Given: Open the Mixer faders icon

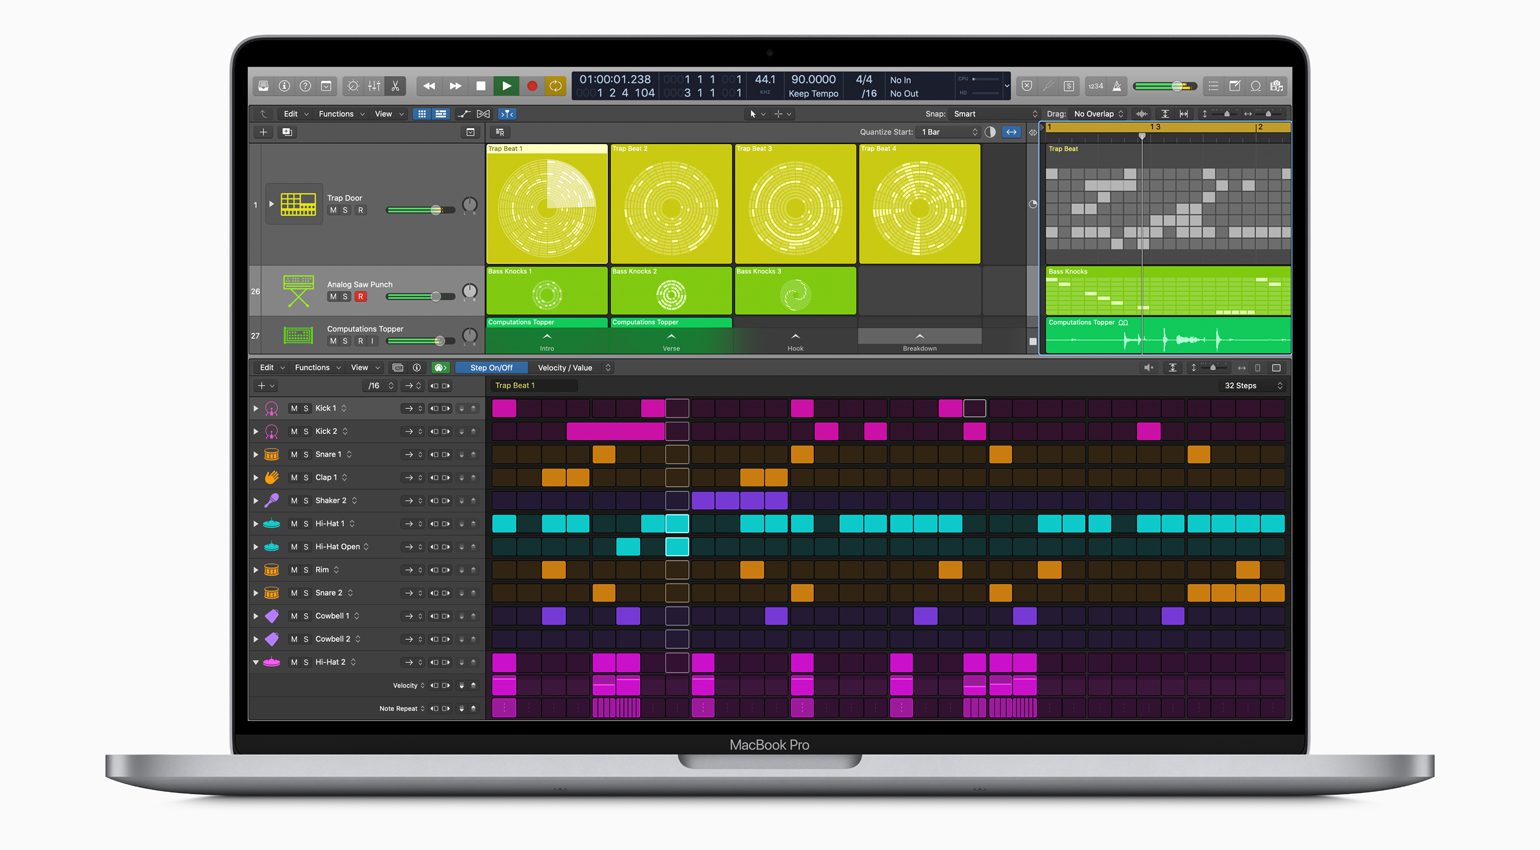Looking at the screenshot, I should point(374,86).
